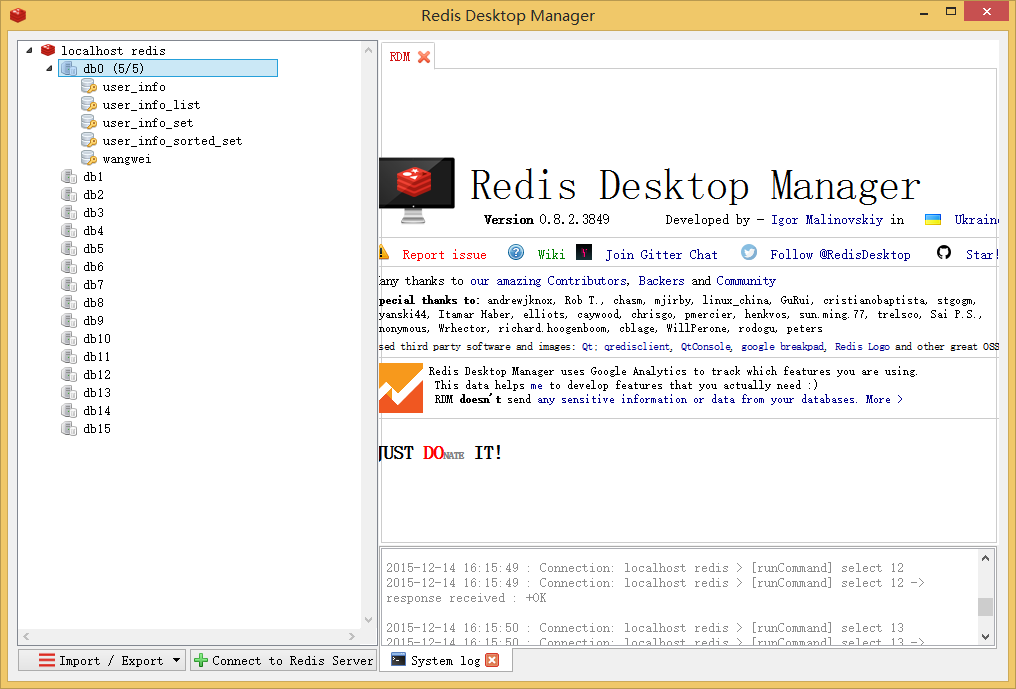The width and height of the screenshot is (1016, 689).
Task: Open the google breakpad link
Action: pos(783,347)
